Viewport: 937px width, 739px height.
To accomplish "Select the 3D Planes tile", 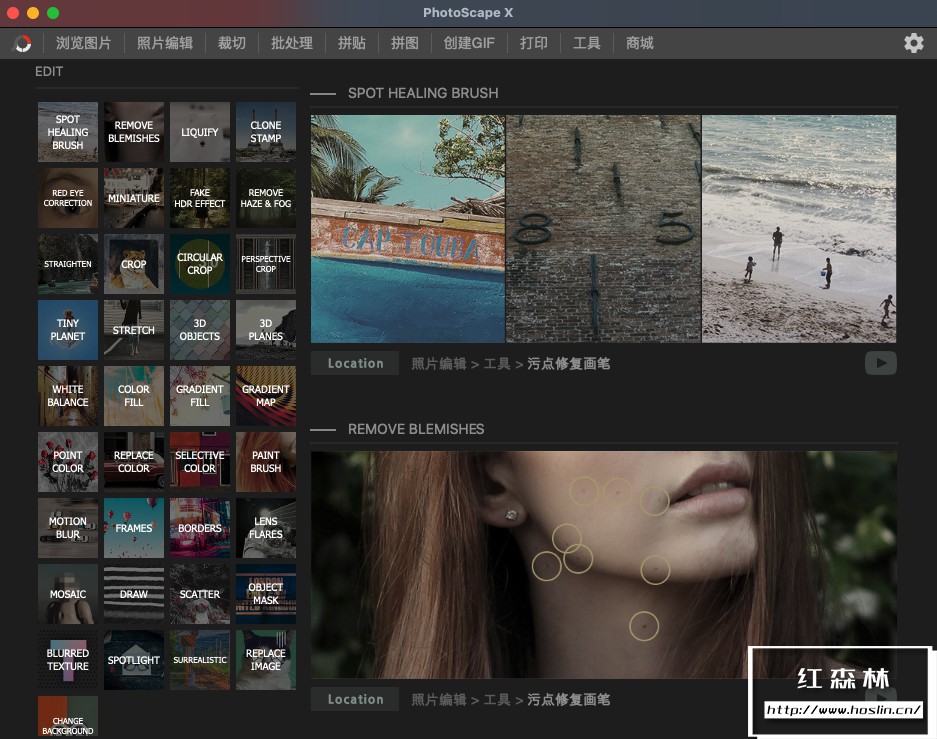I will coord(266,330).
